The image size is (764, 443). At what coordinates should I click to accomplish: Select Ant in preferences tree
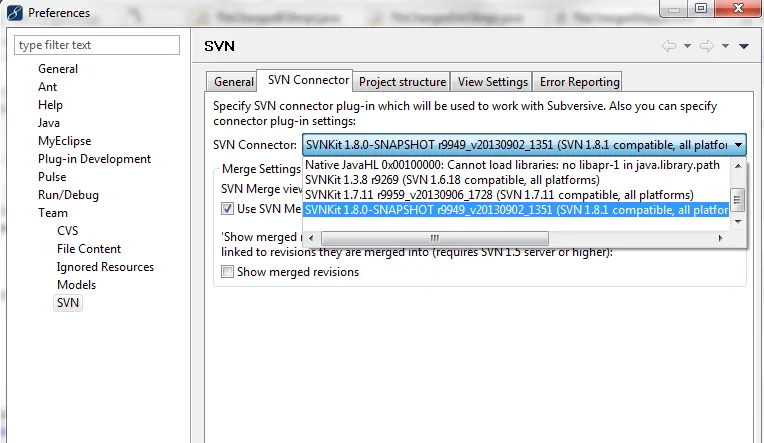[47, 87]
